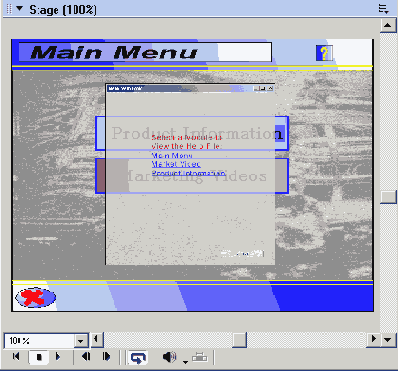Click the horizontal scrollbar right arrow
The width and height of the screenshot is (398, 371).
(x=374, y=340)
